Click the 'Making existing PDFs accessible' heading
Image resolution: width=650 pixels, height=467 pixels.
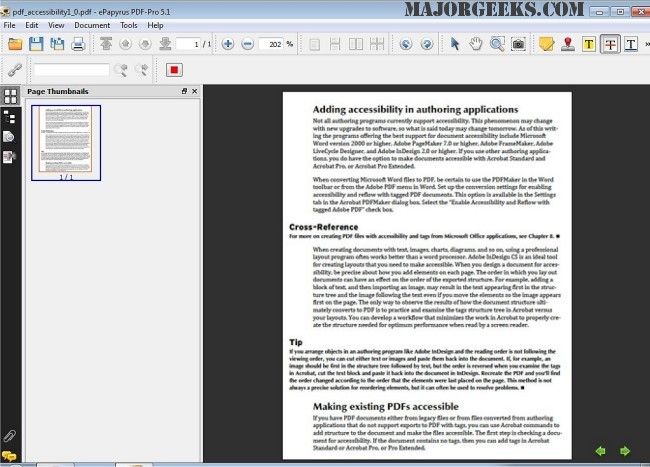[x=386, y=407]
